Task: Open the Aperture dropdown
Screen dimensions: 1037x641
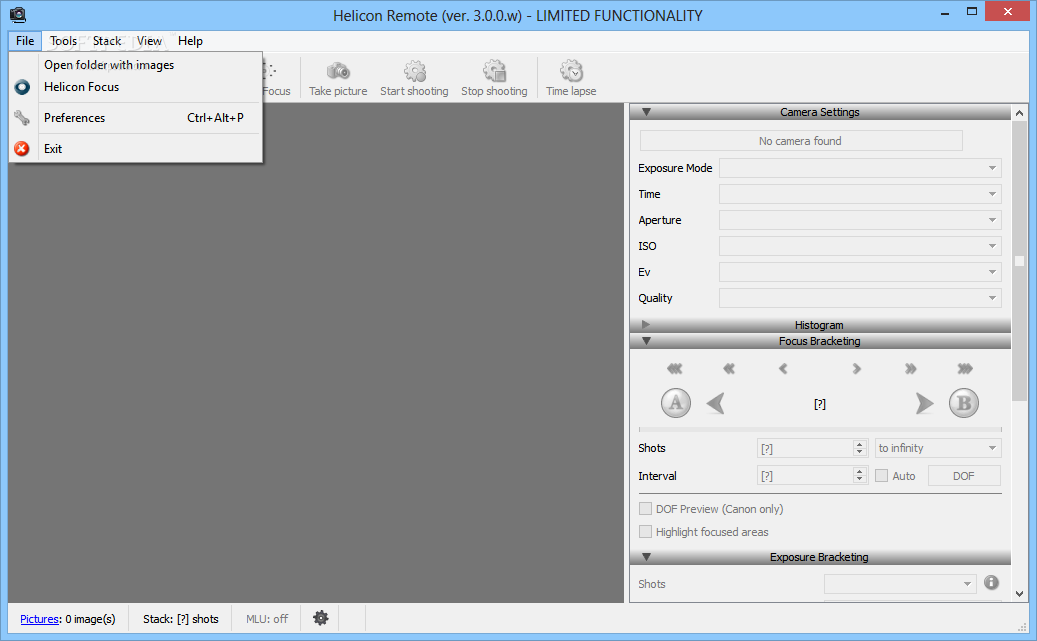Action: click(x=860, y=220)
